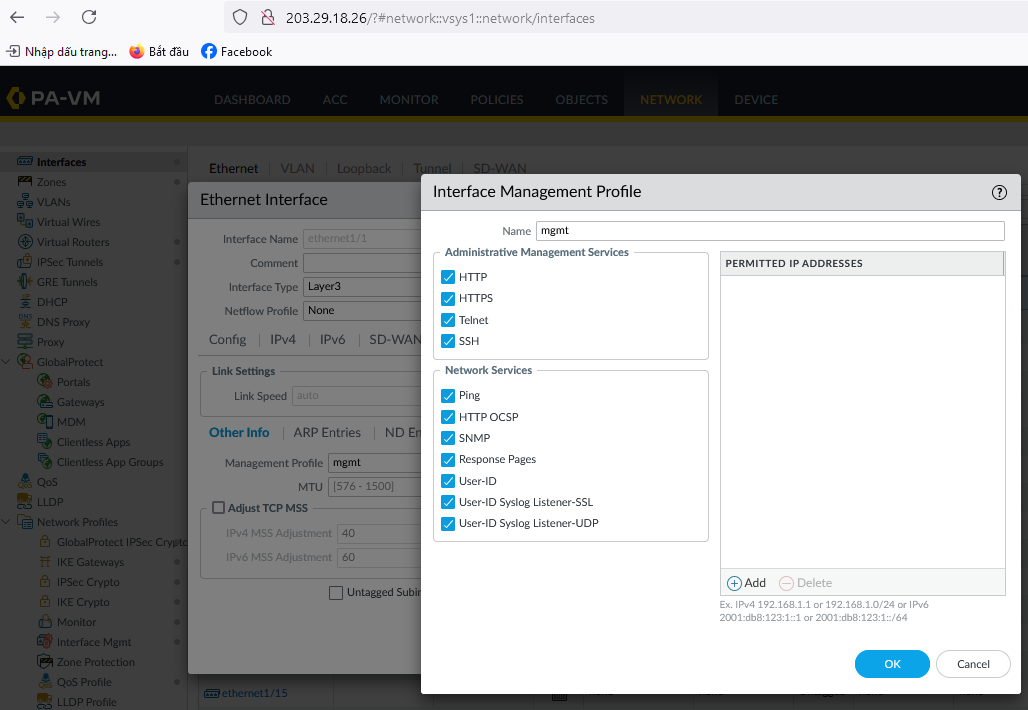Disable the HTTP OCSP service checkbox
Image resolution: width=1028 pixels, height=710 pixels.
(x=448, y=417)
